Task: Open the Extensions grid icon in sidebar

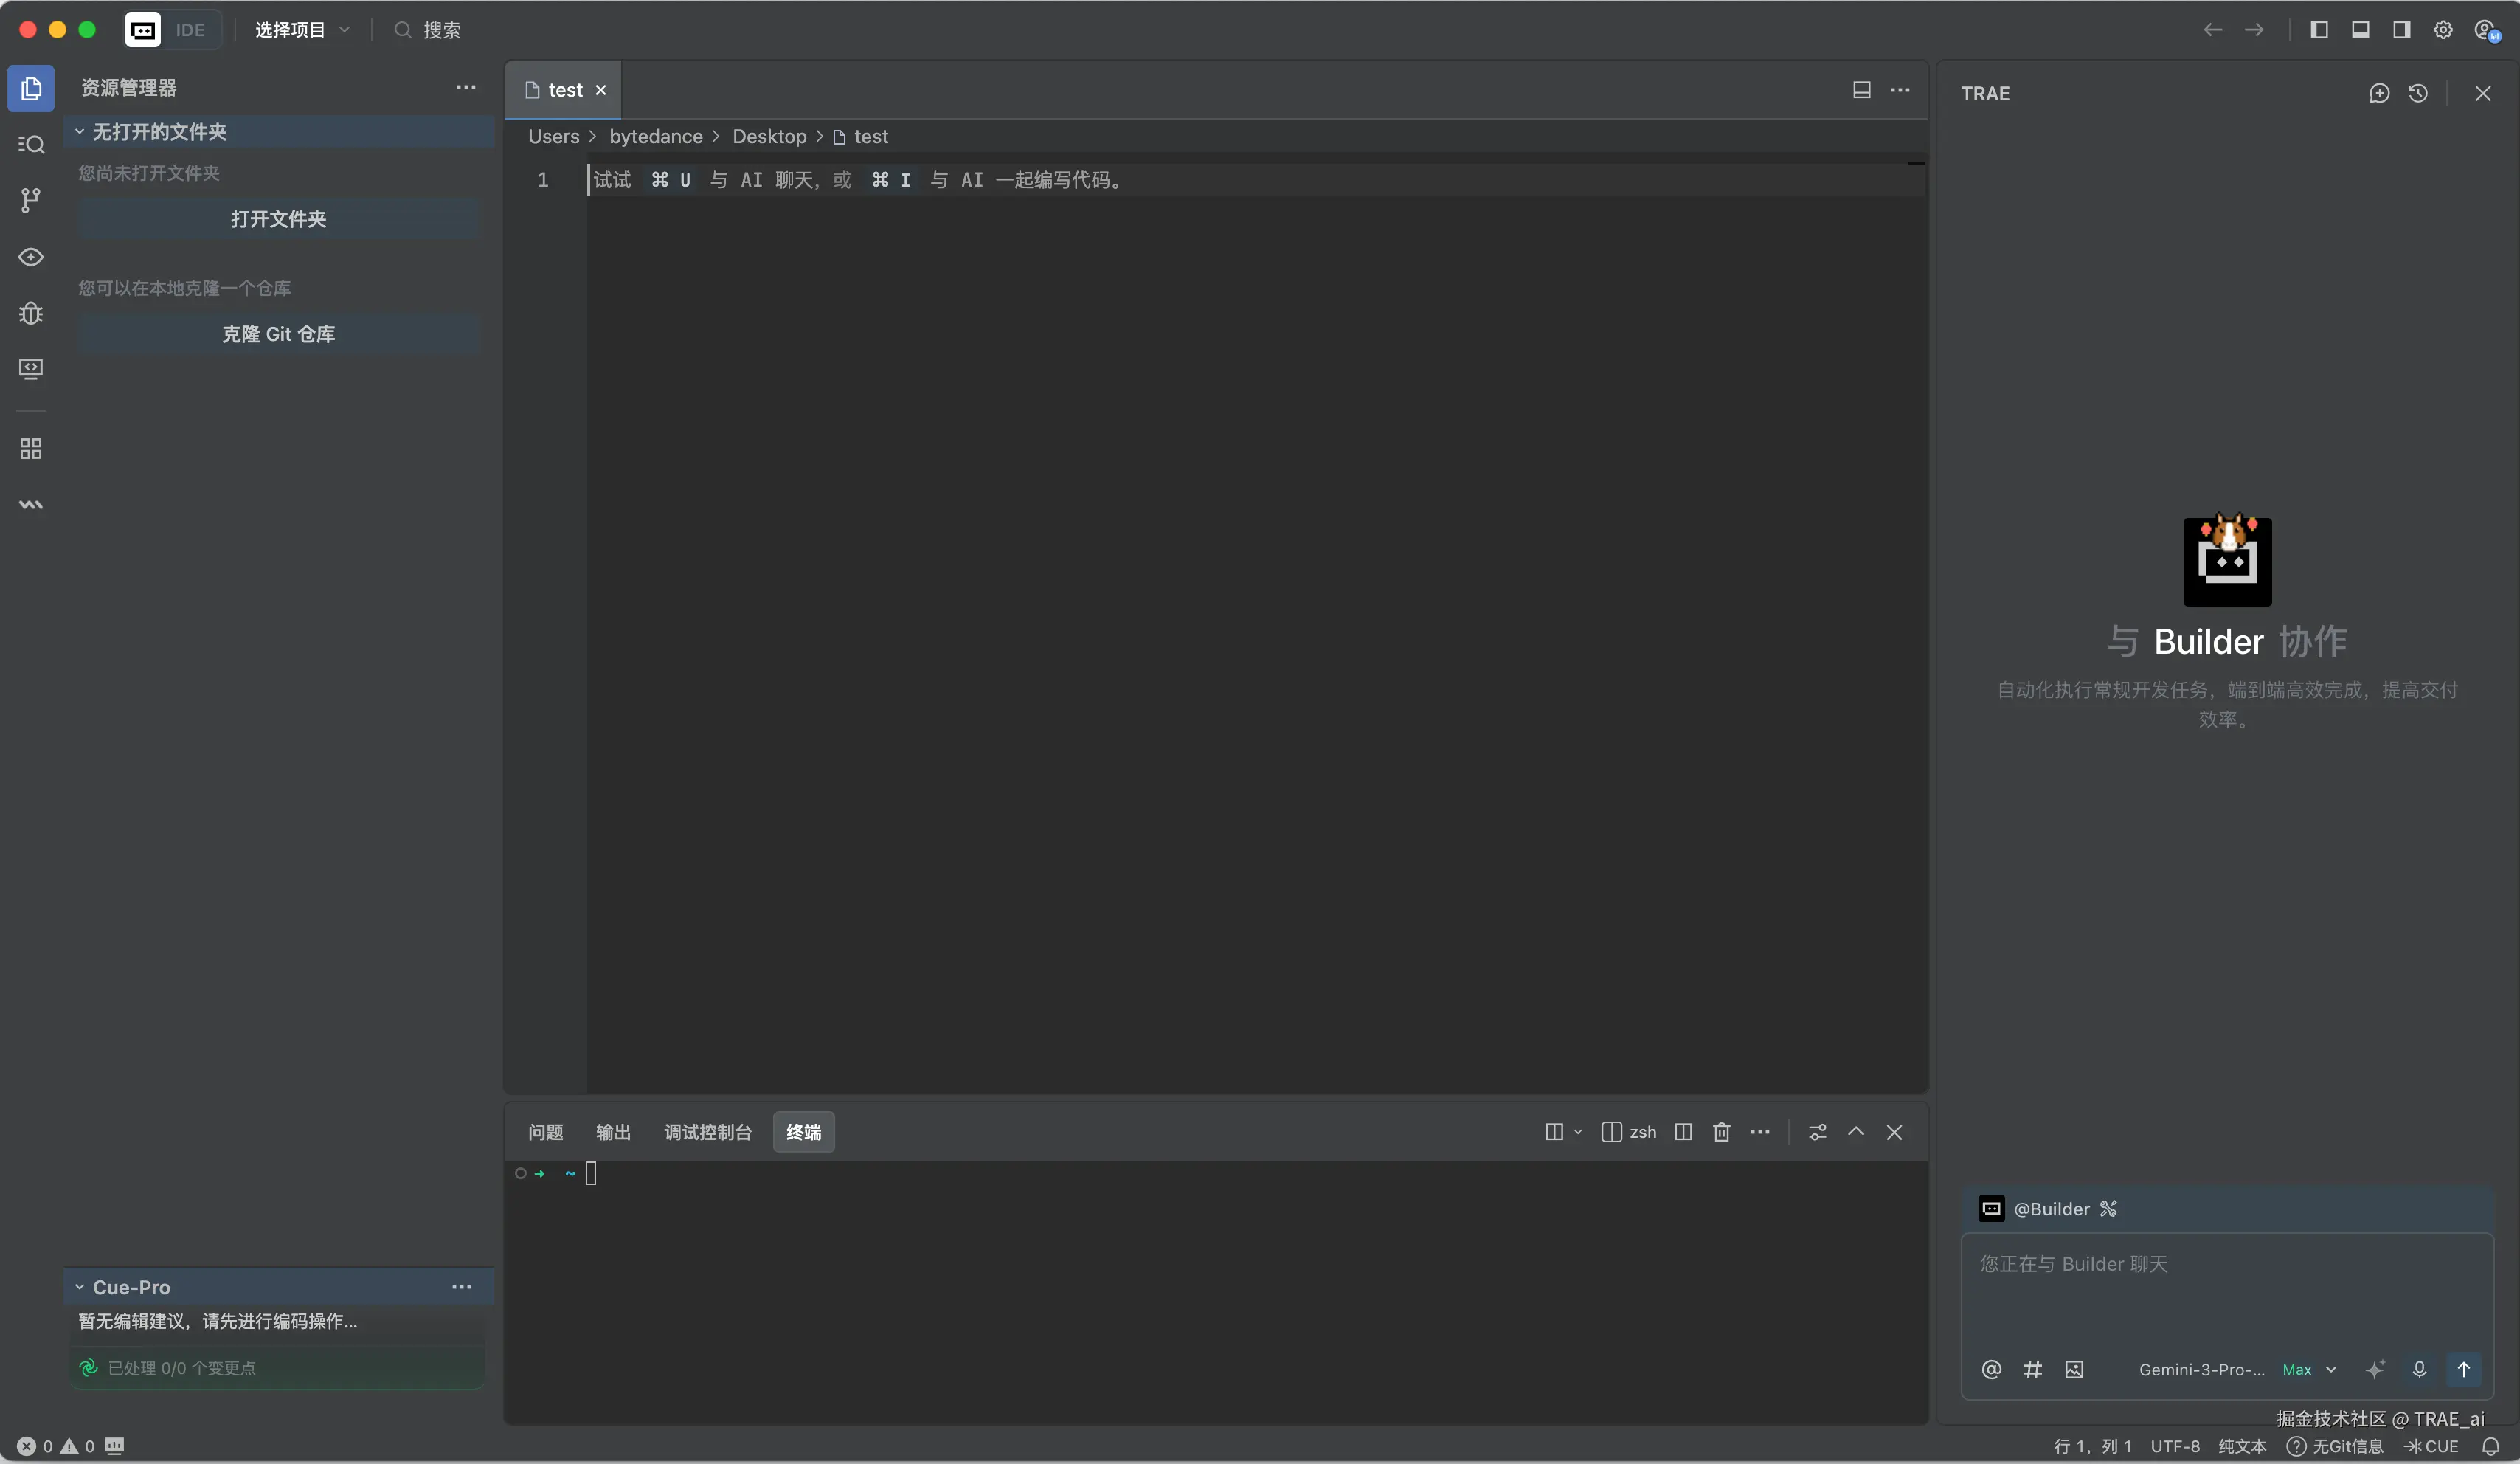Action: point(31,449)
